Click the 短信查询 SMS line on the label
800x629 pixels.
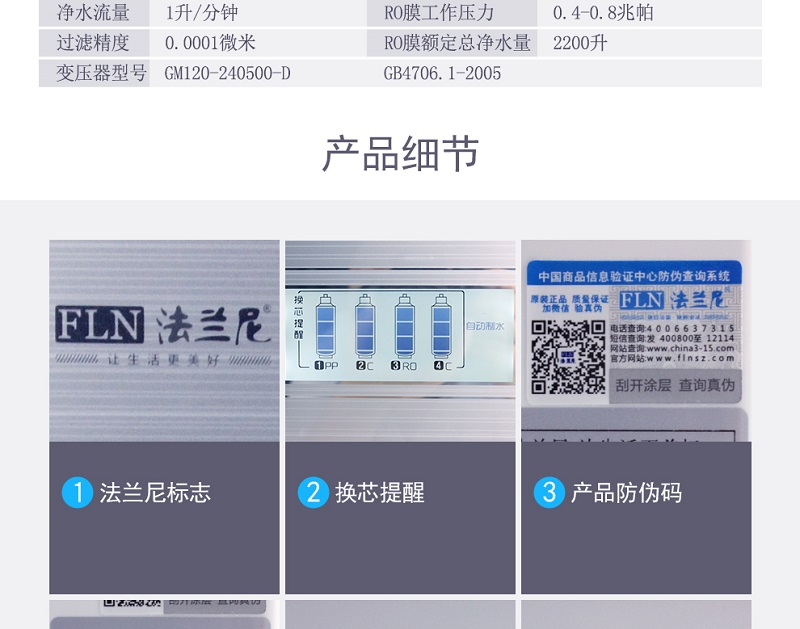[x=672, y=338]
